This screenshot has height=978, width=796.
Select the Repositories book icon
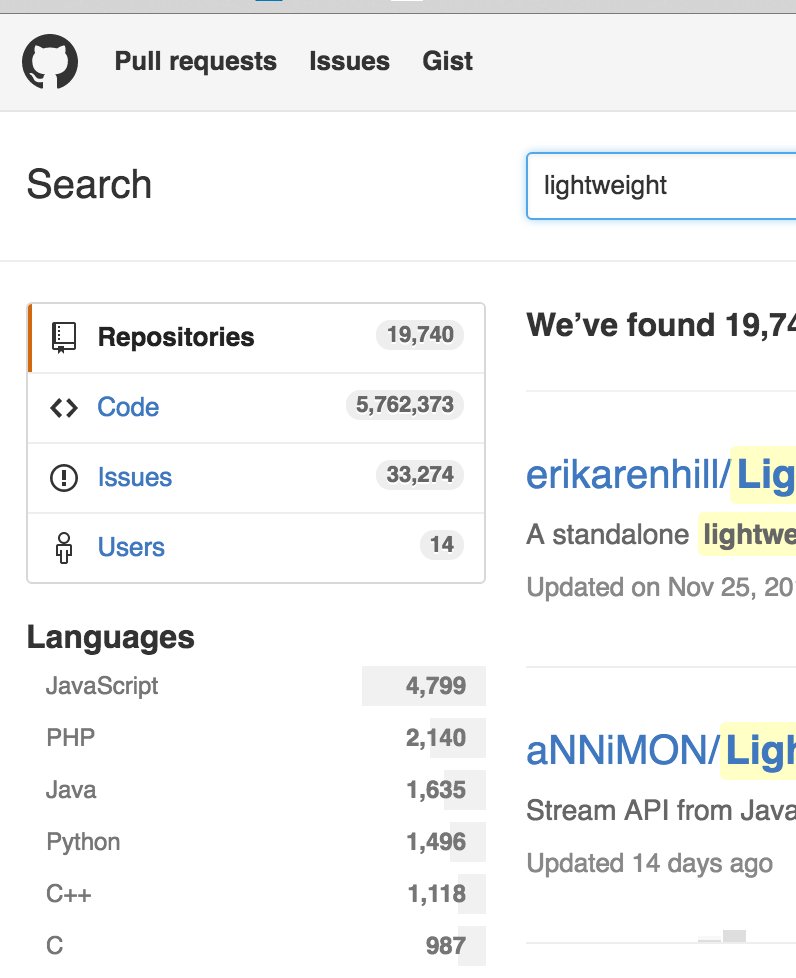[x=64, y=337]
